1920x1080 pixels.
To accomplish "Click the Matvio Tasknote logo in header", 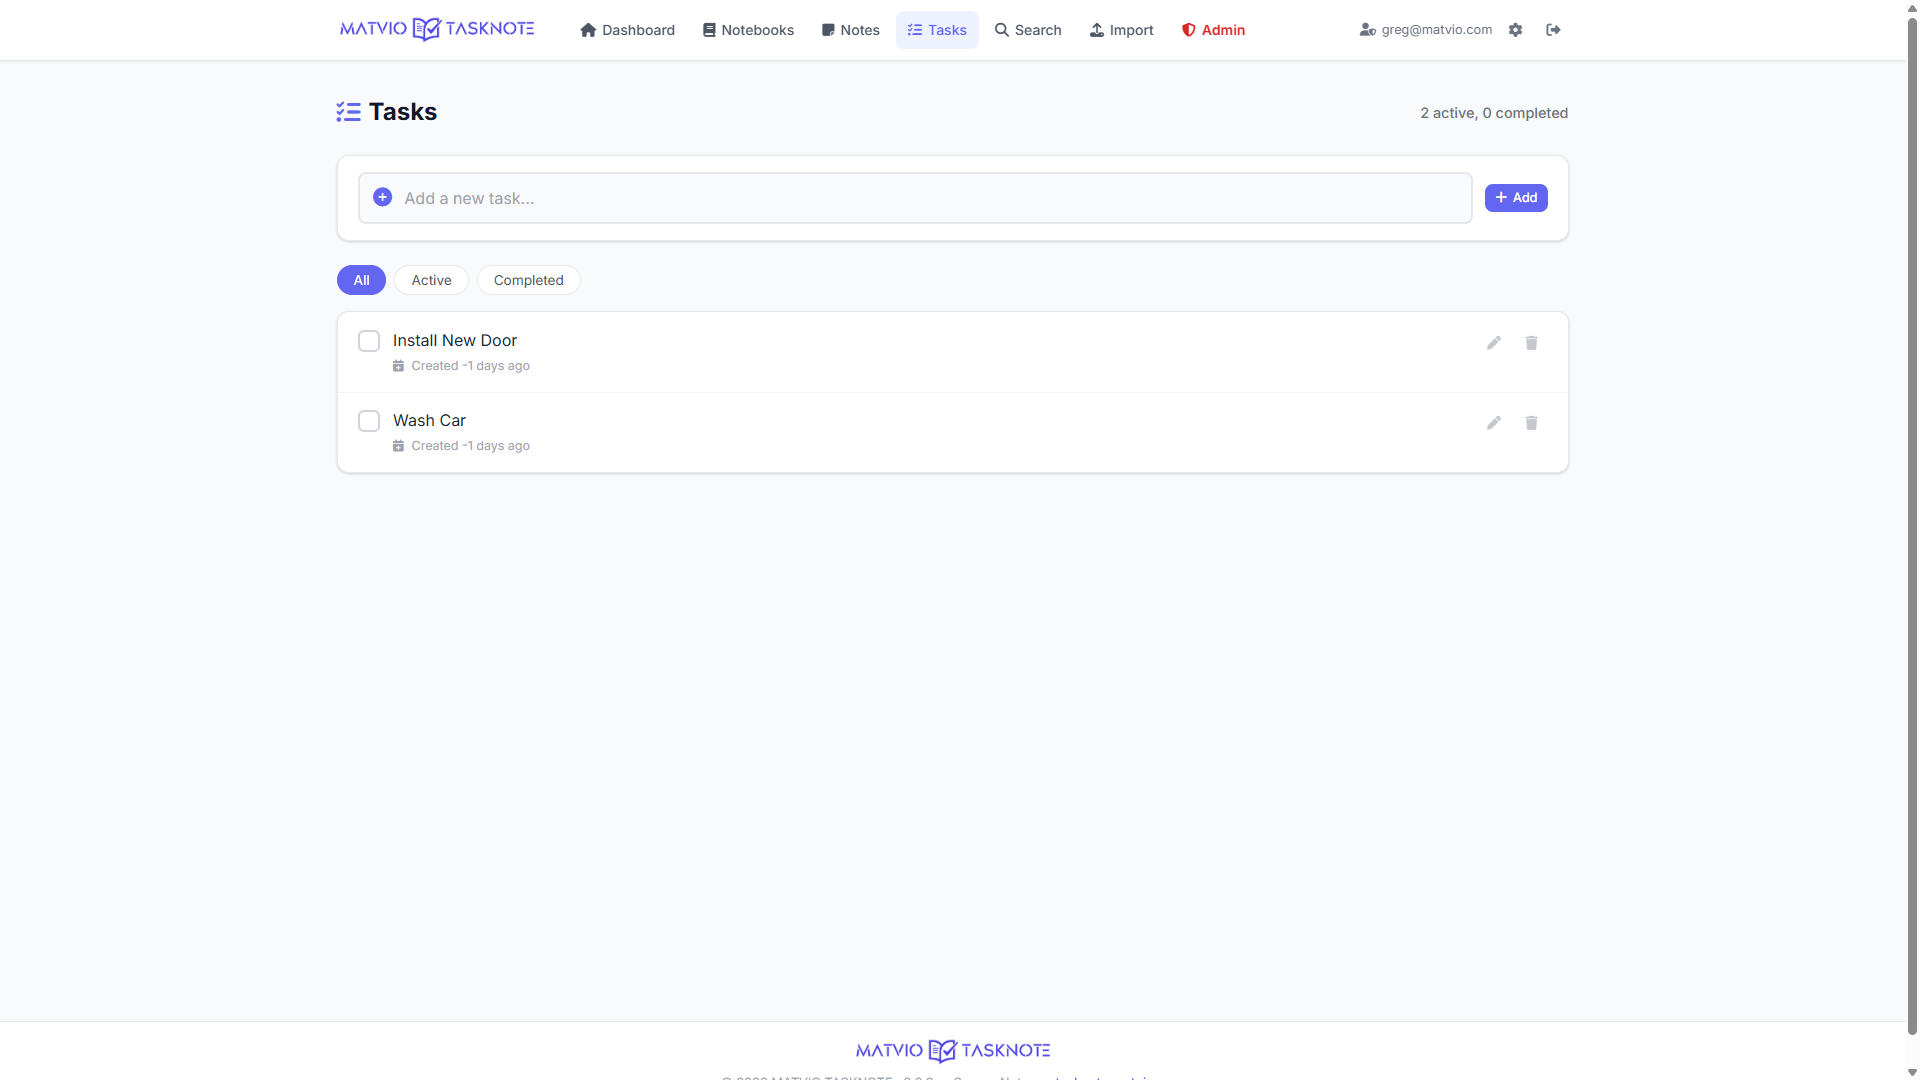I will (x=437, y=29).
